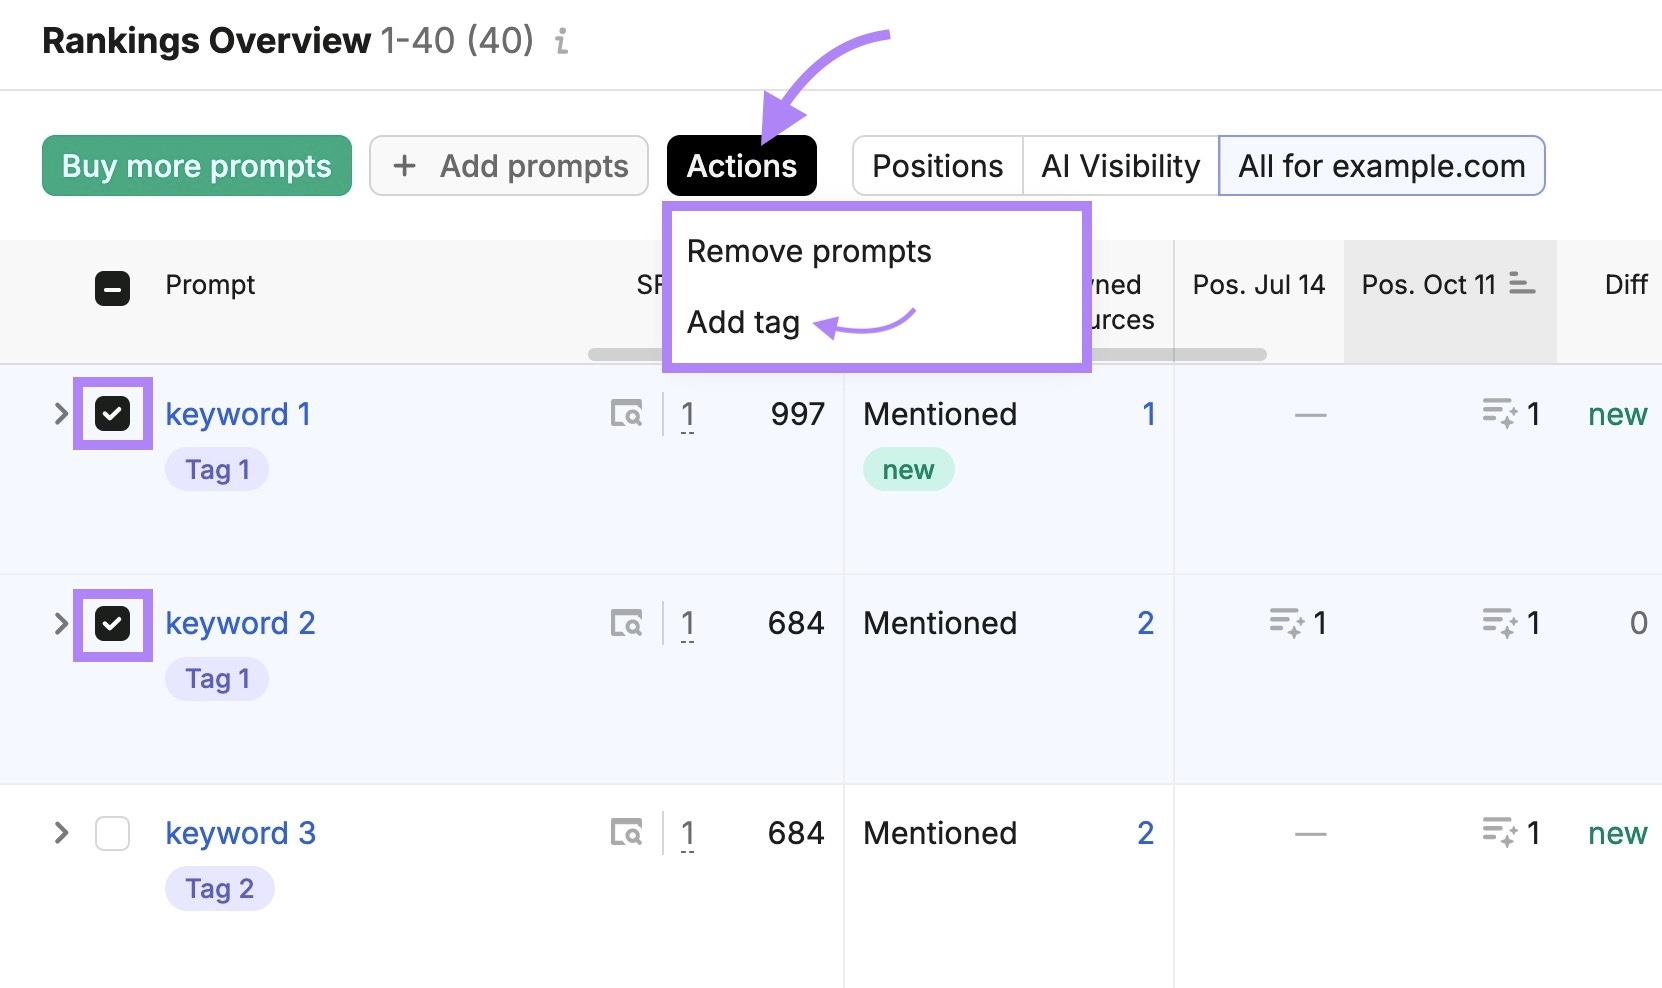Sort by the Pos. Jul 14 column

1258,285
